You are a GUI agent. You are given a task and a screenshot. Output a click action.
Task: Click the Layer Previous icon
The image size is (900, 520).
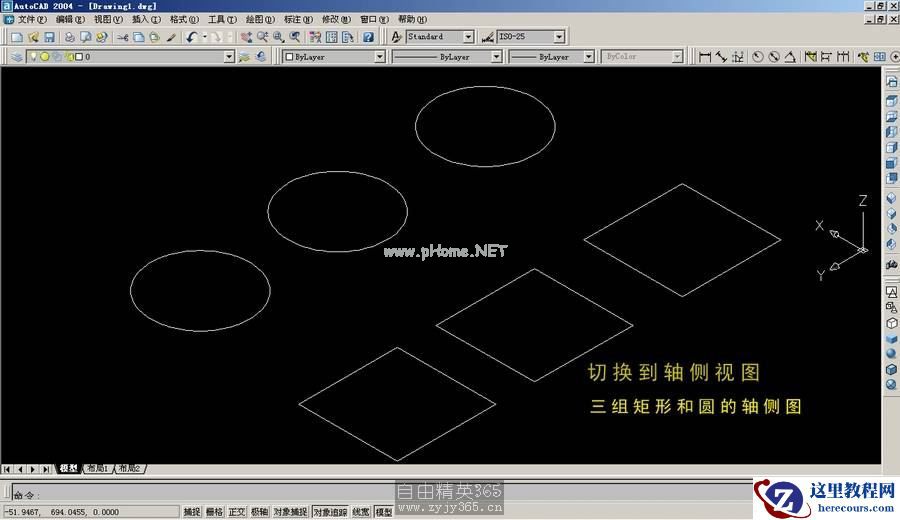click(261, 57)
